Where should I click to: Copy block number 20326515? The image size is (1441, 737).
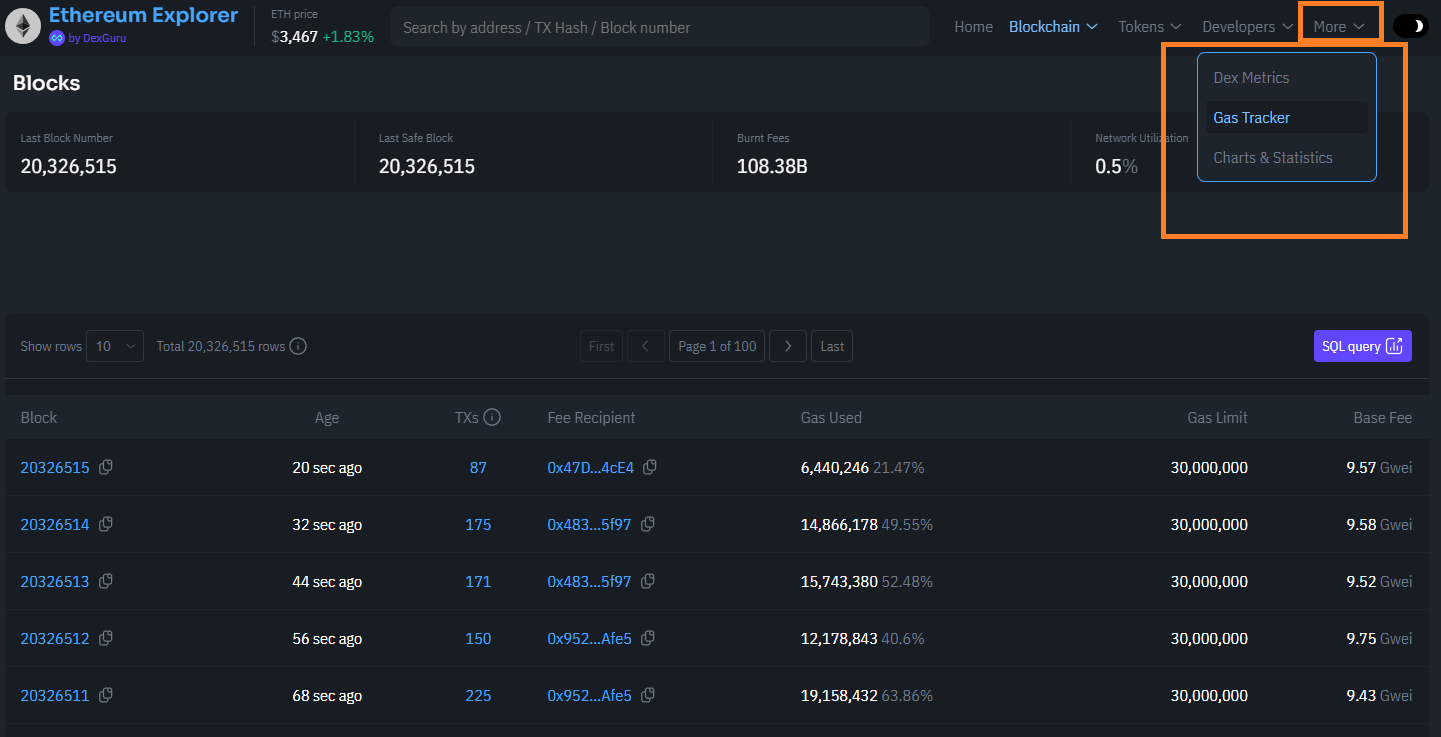(106, 467)
